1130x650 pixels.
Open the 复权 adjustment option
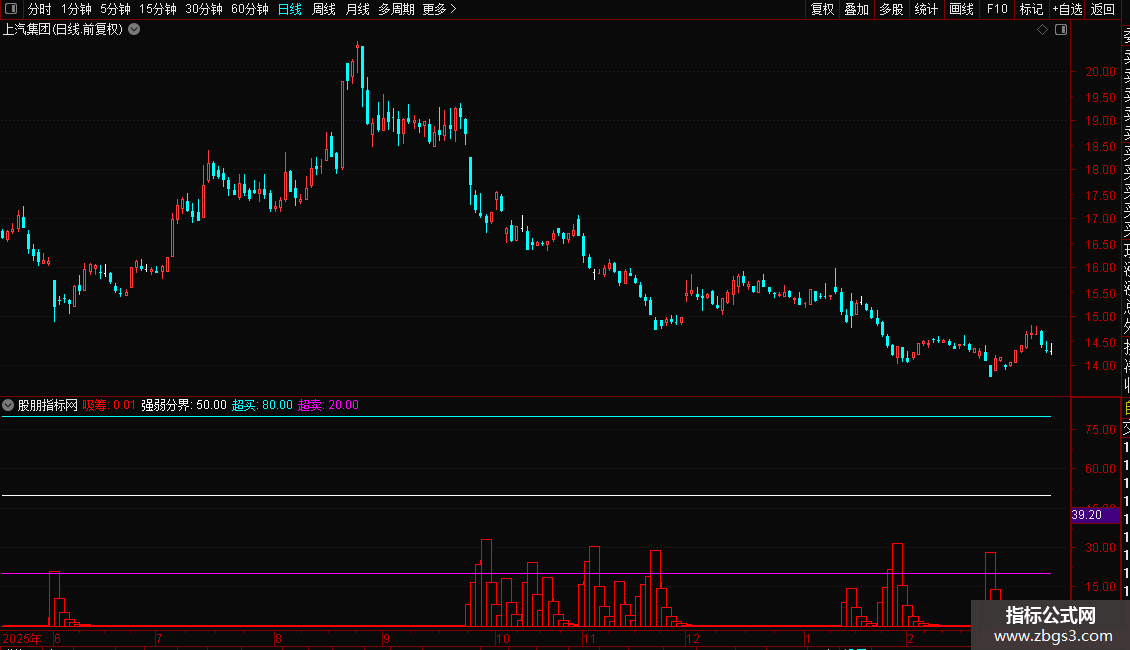point(822,9)
